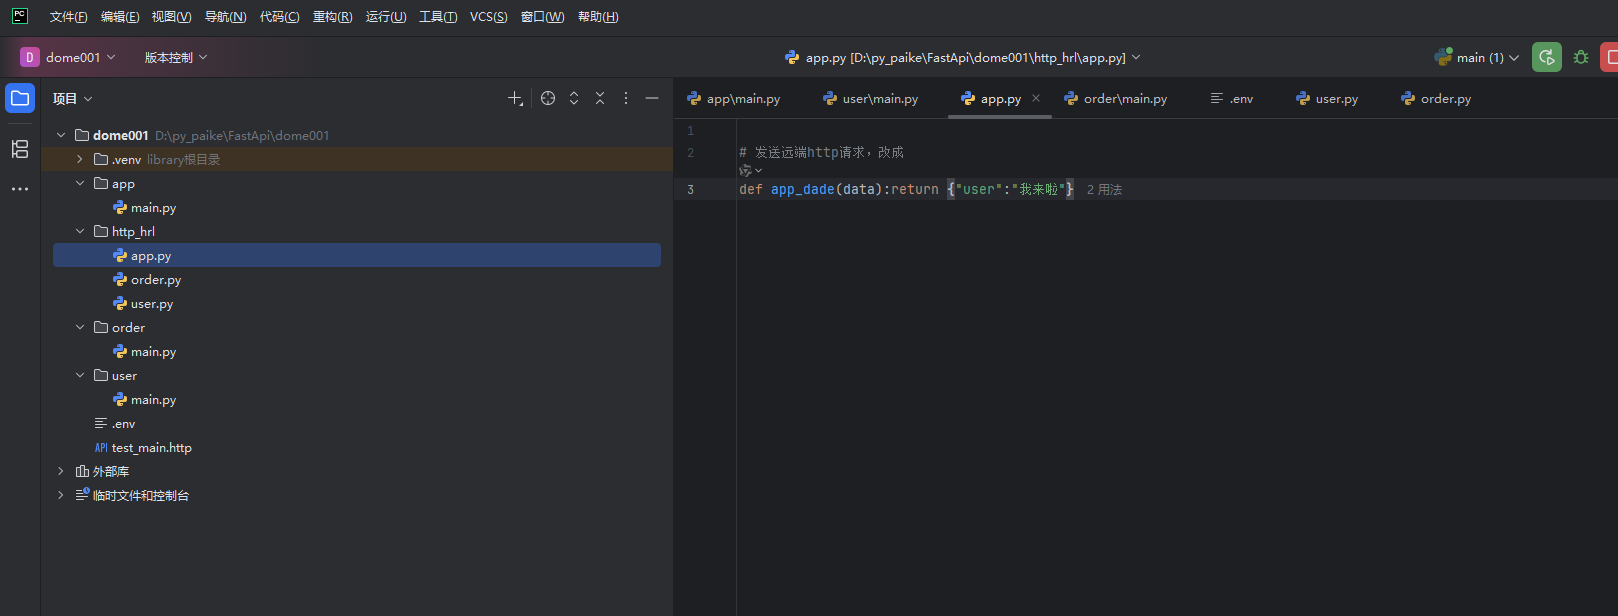Click the new file plus icon
This screenshot has height=616, width=1618.
click(515, 98)
